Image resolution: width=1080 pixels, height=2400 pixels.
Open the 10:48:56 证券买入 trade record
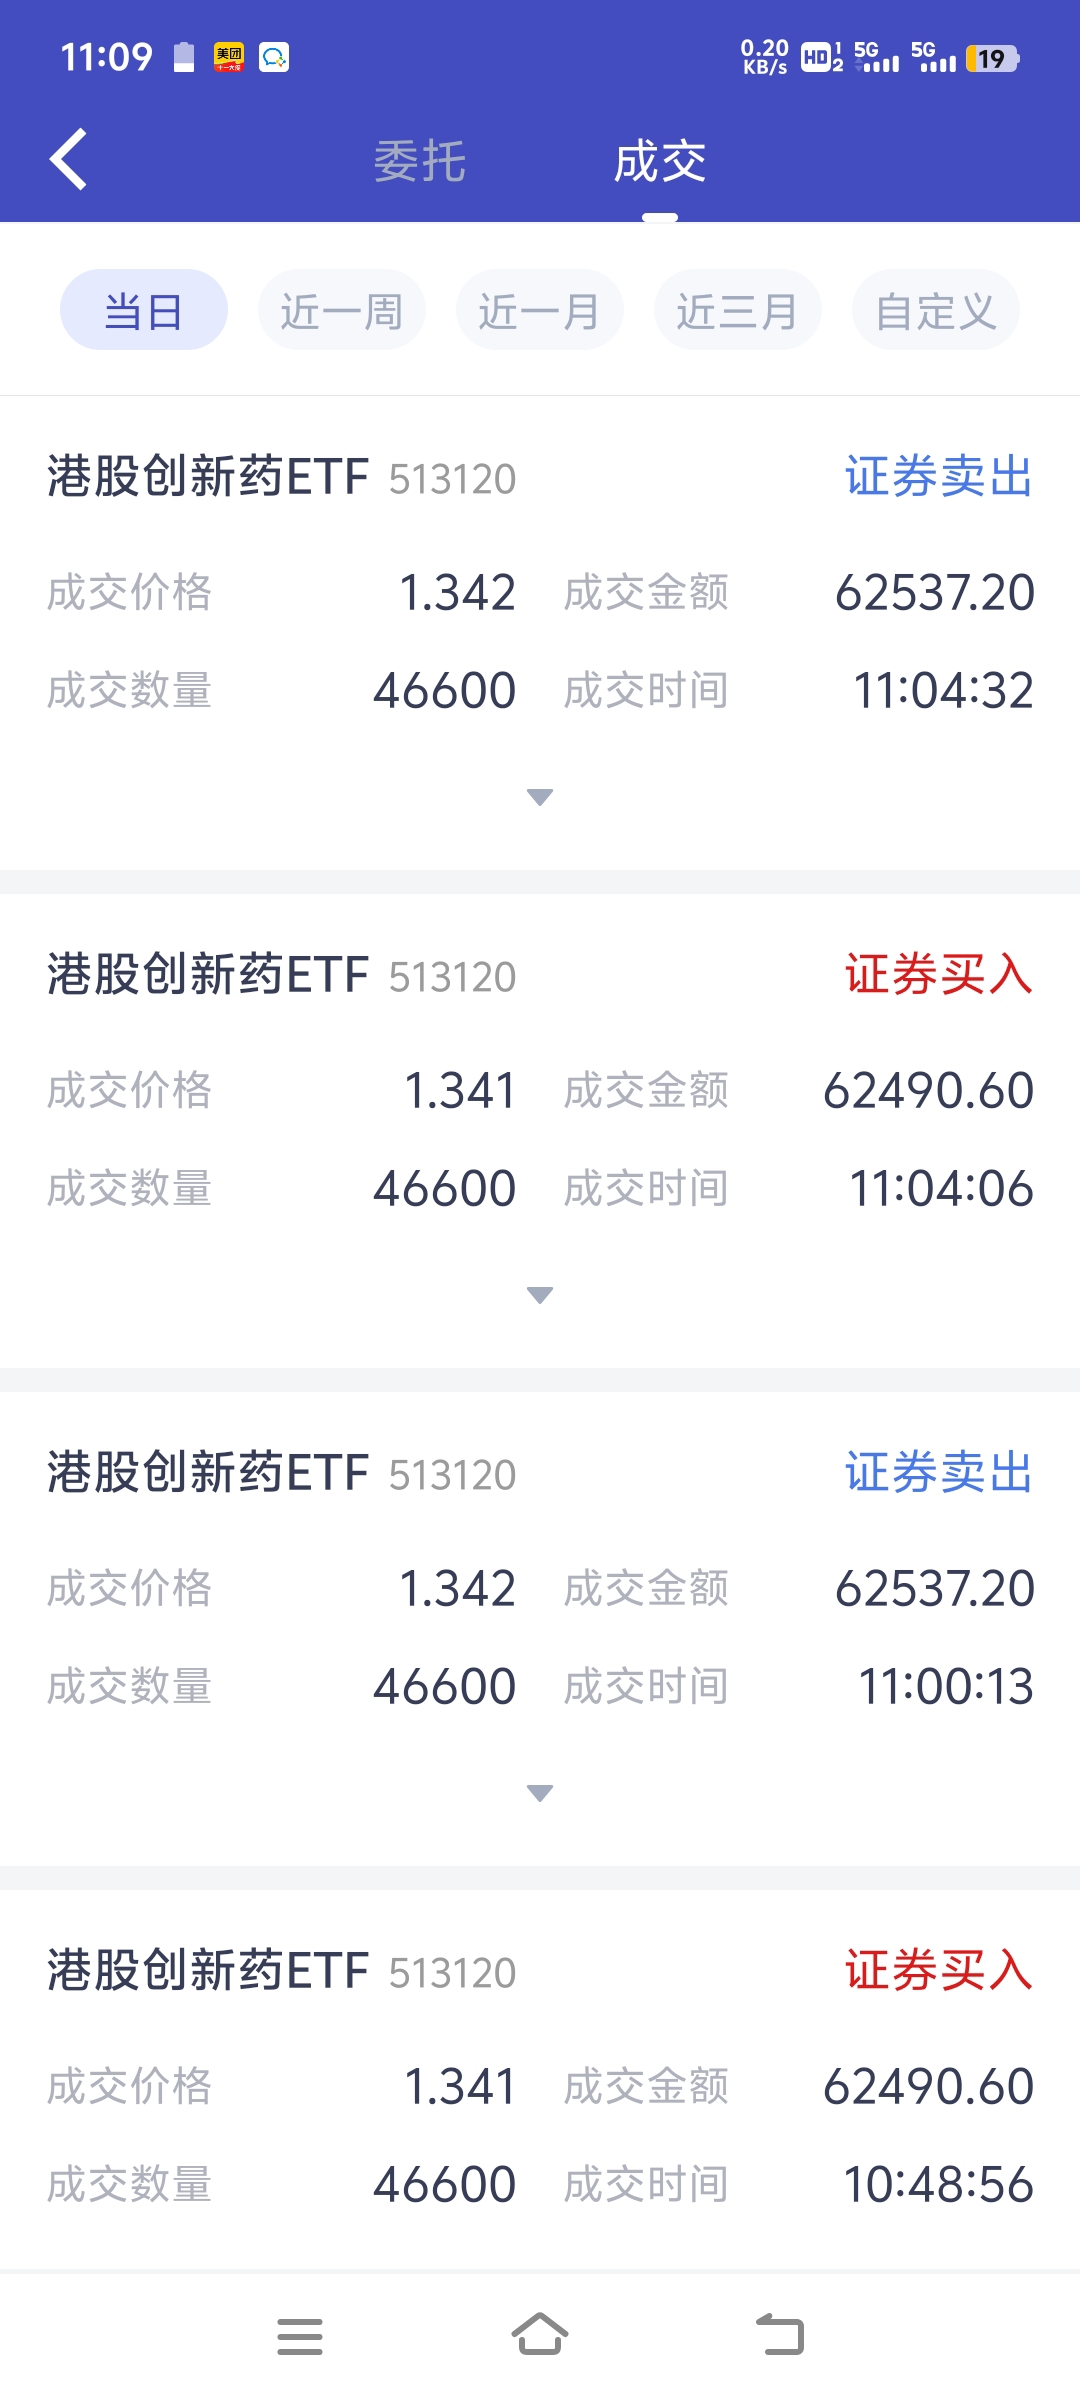[540, 2080]
